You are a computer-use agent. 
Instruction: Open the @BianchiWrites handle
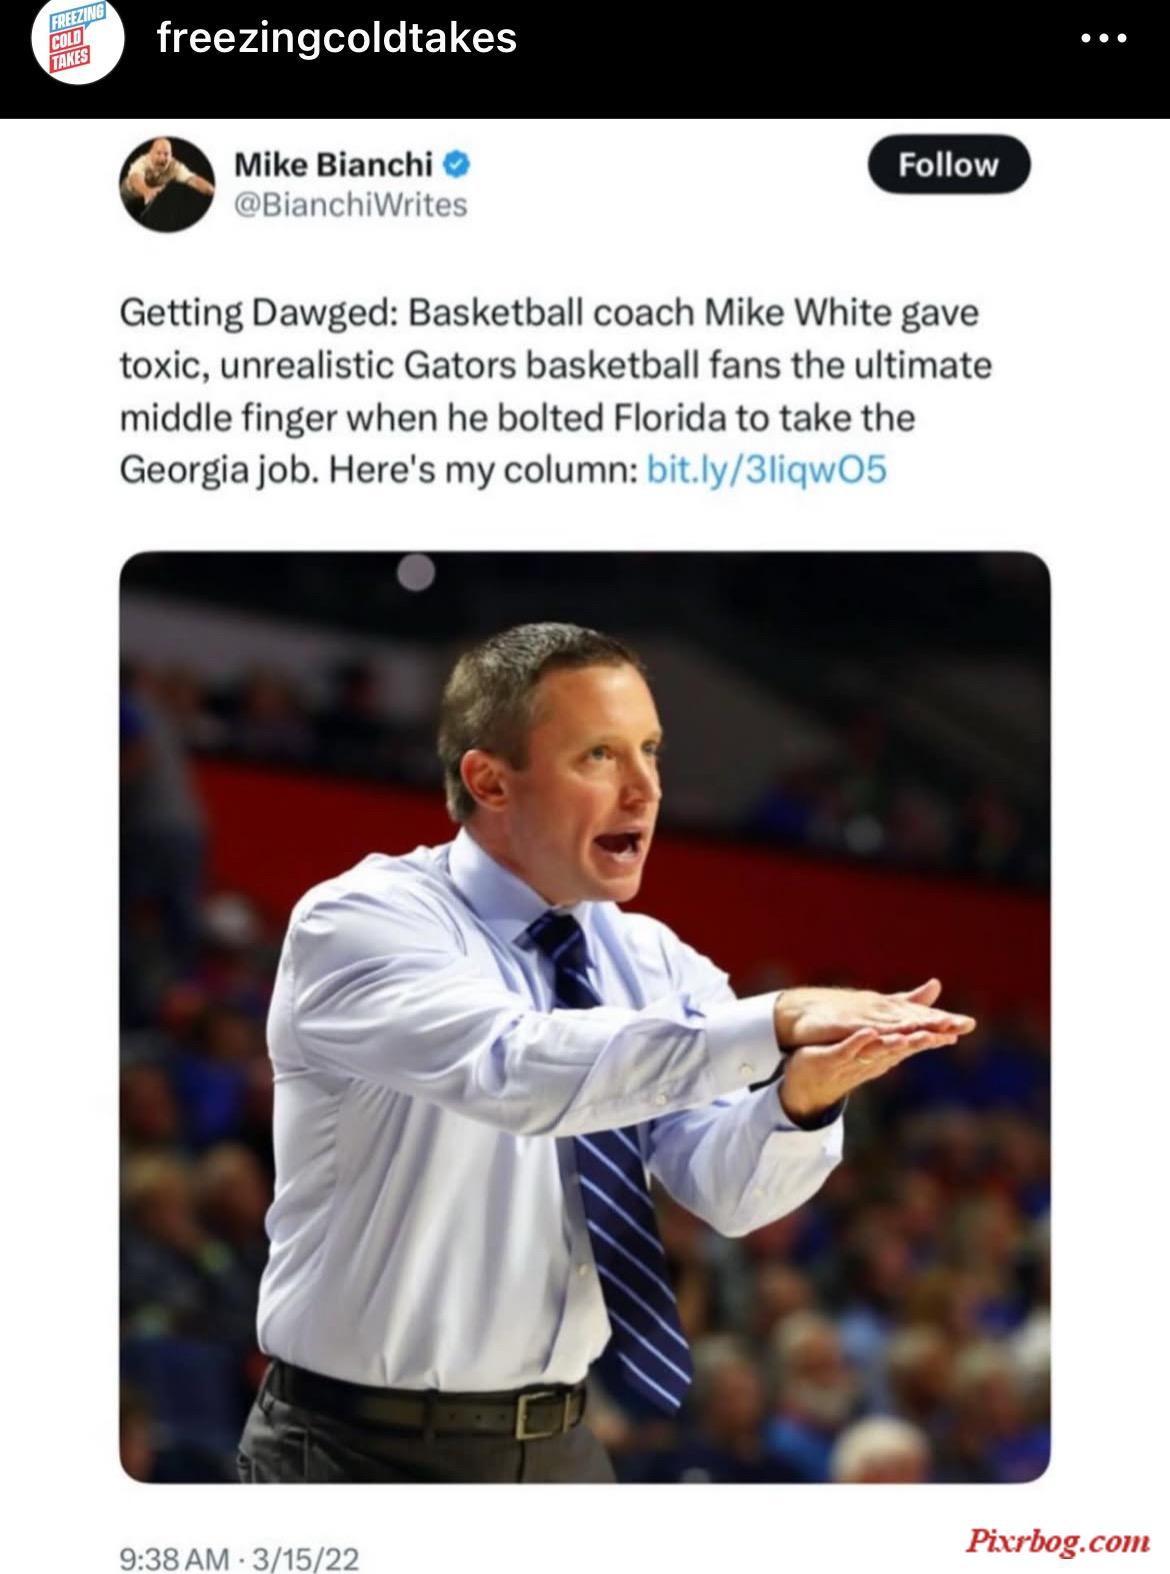[x=350, y=205]
